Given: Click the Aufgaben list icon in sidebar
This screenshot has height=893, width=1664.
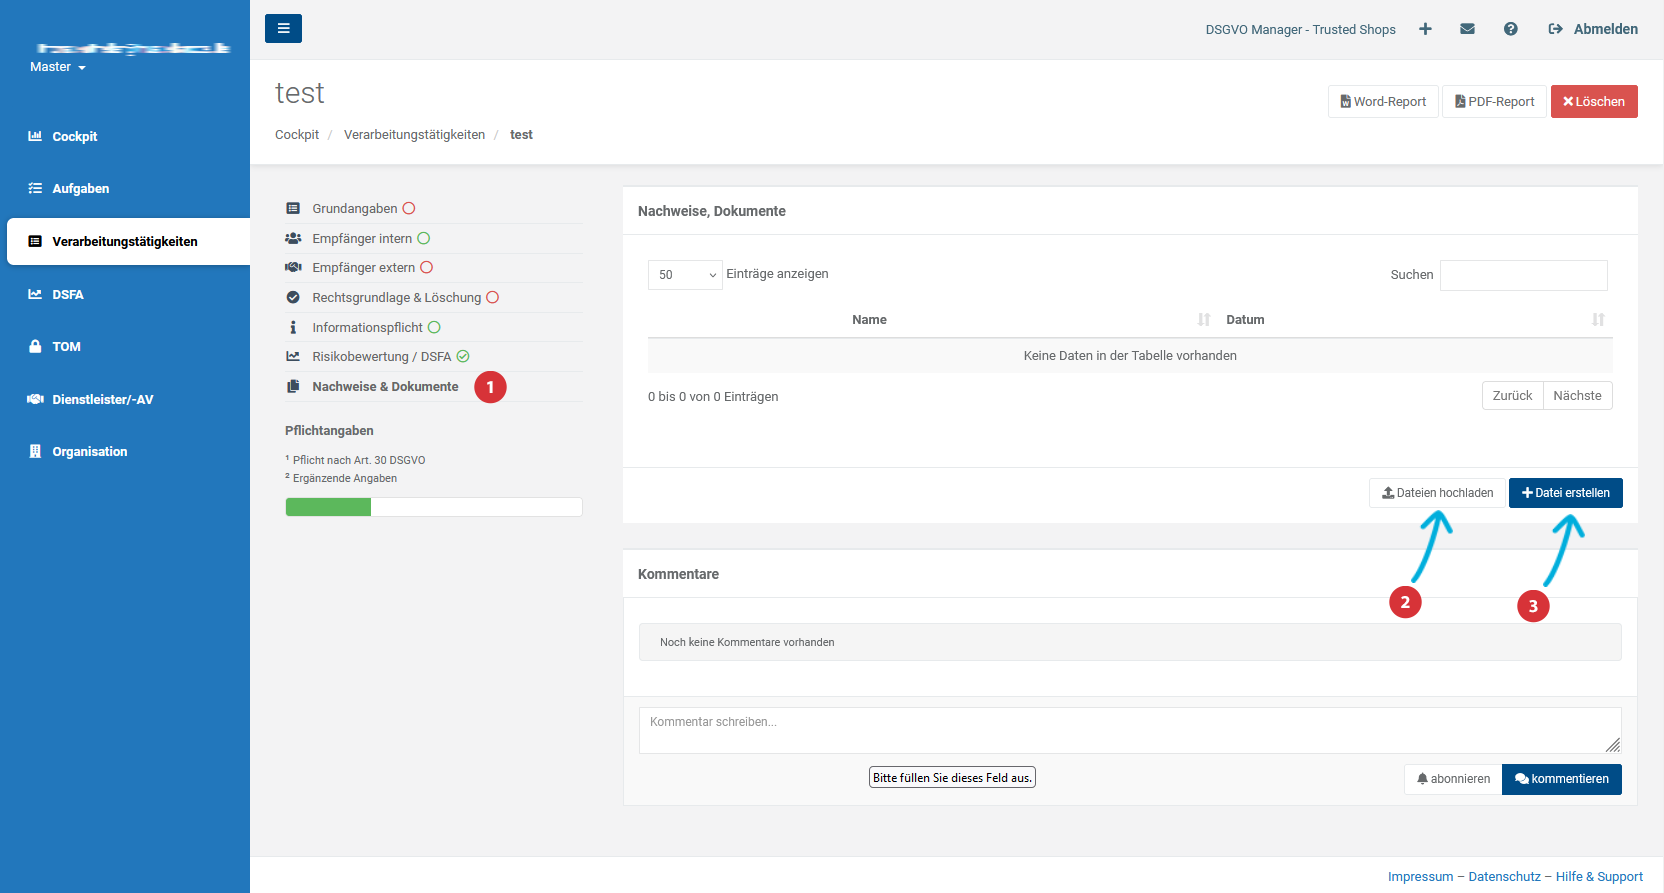Looking at the screenshot, I should coord(35,188).
